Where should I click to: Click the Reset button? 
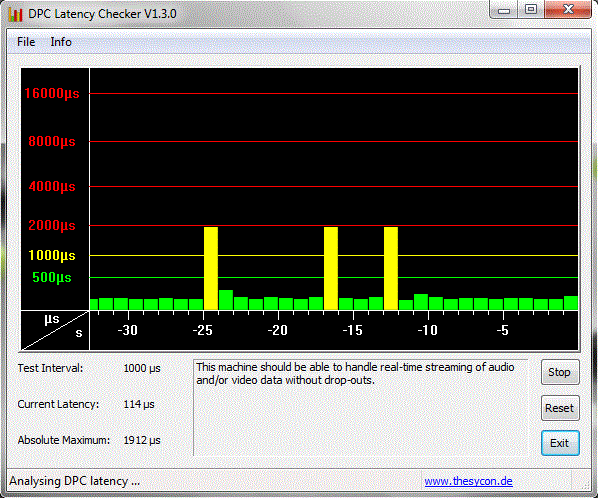560,408
